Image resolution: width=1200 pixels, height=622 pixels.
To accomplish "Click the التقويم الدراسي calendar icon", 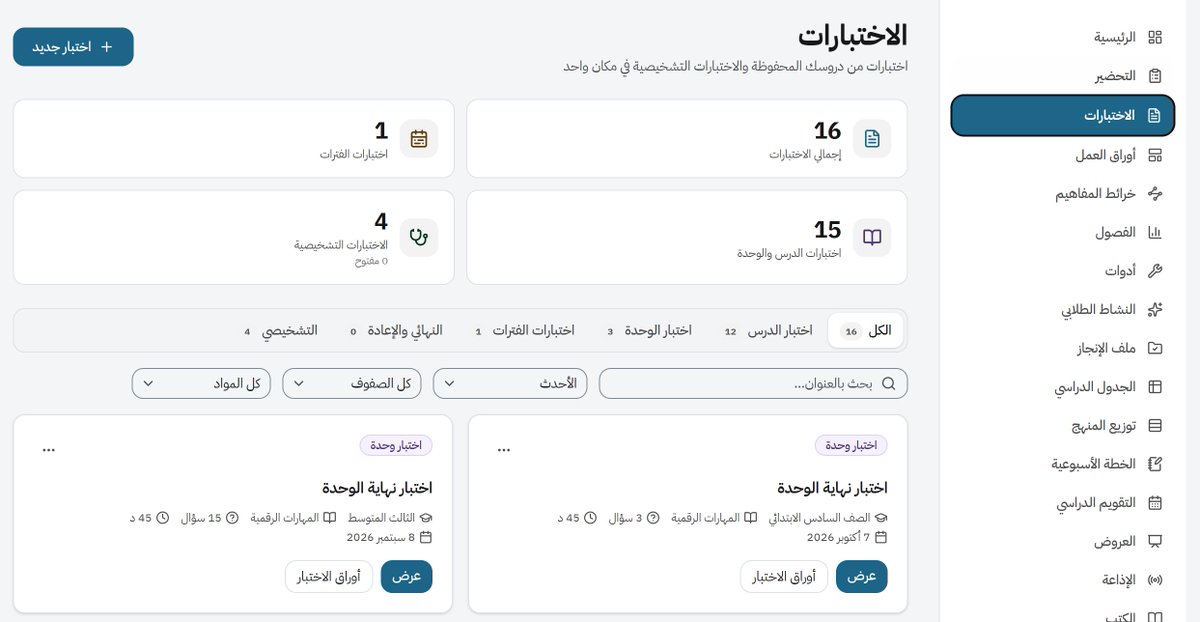I will coord(1155,503).
